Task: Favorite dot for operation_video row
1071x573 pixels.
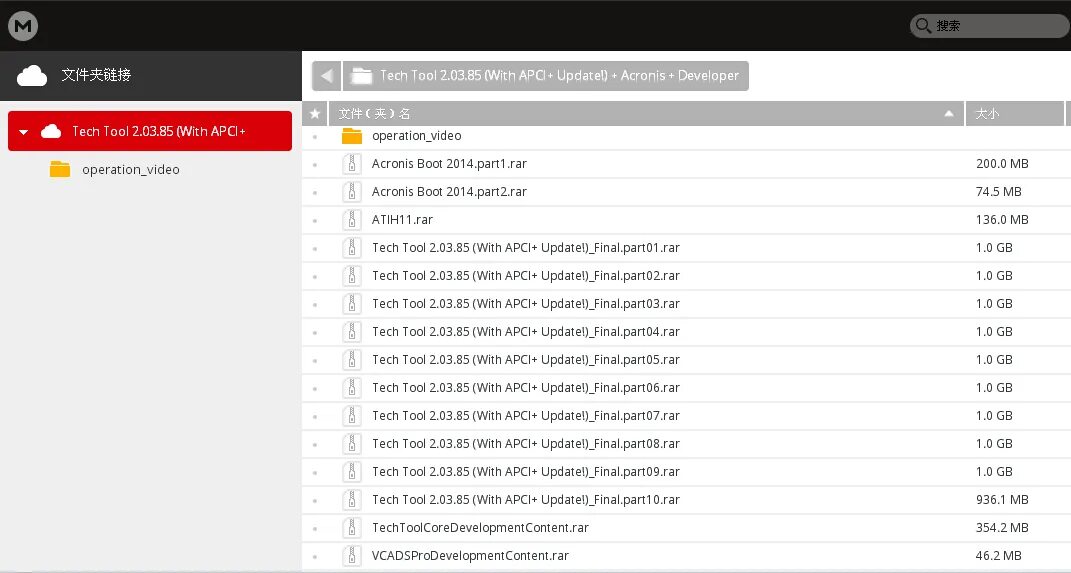Action: [x=315, y=137]
